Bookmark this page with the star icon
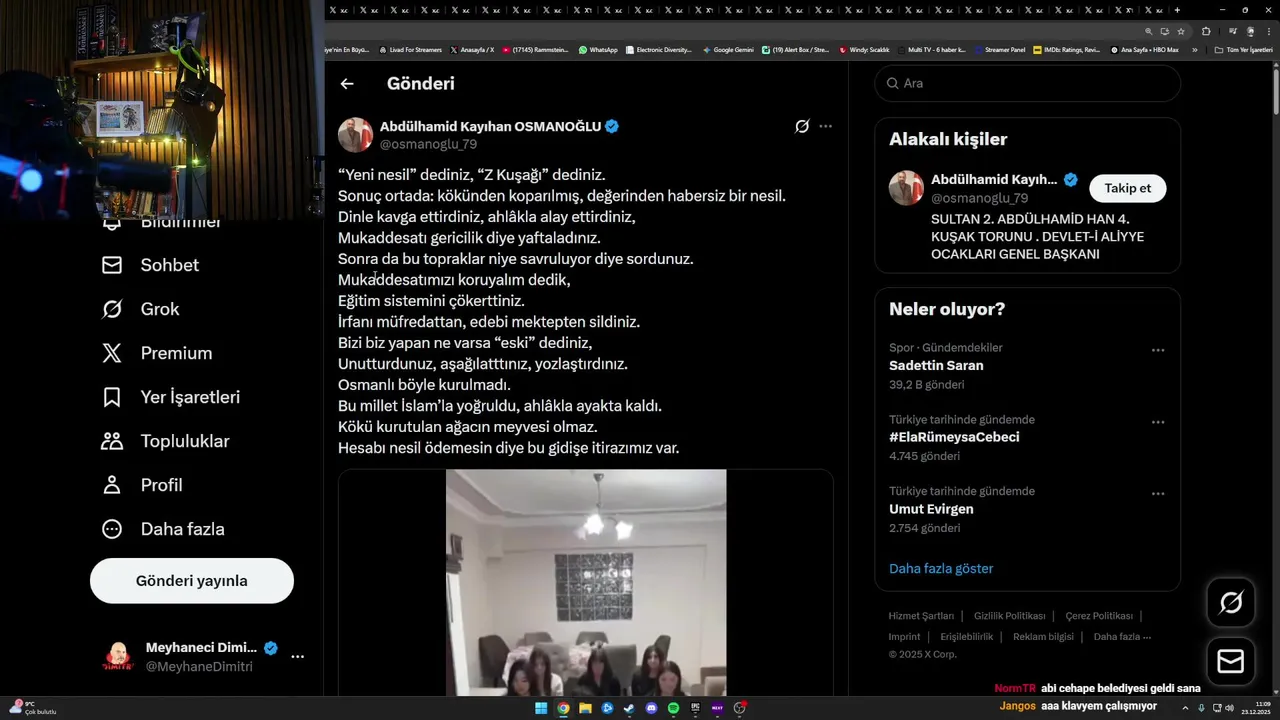1280x720 pixels. pyautogui.click(x=1181, y=31)
